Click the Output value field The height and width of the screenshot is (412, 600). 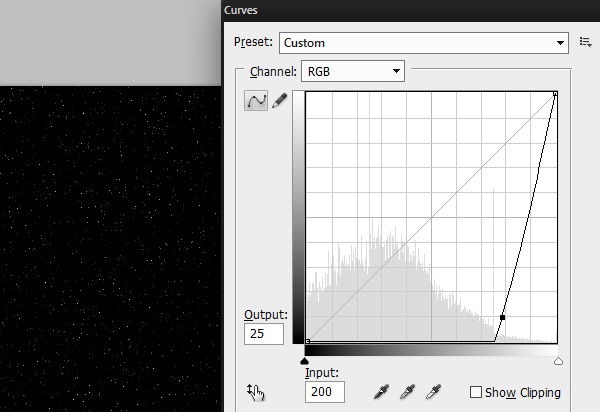[264, 334]
